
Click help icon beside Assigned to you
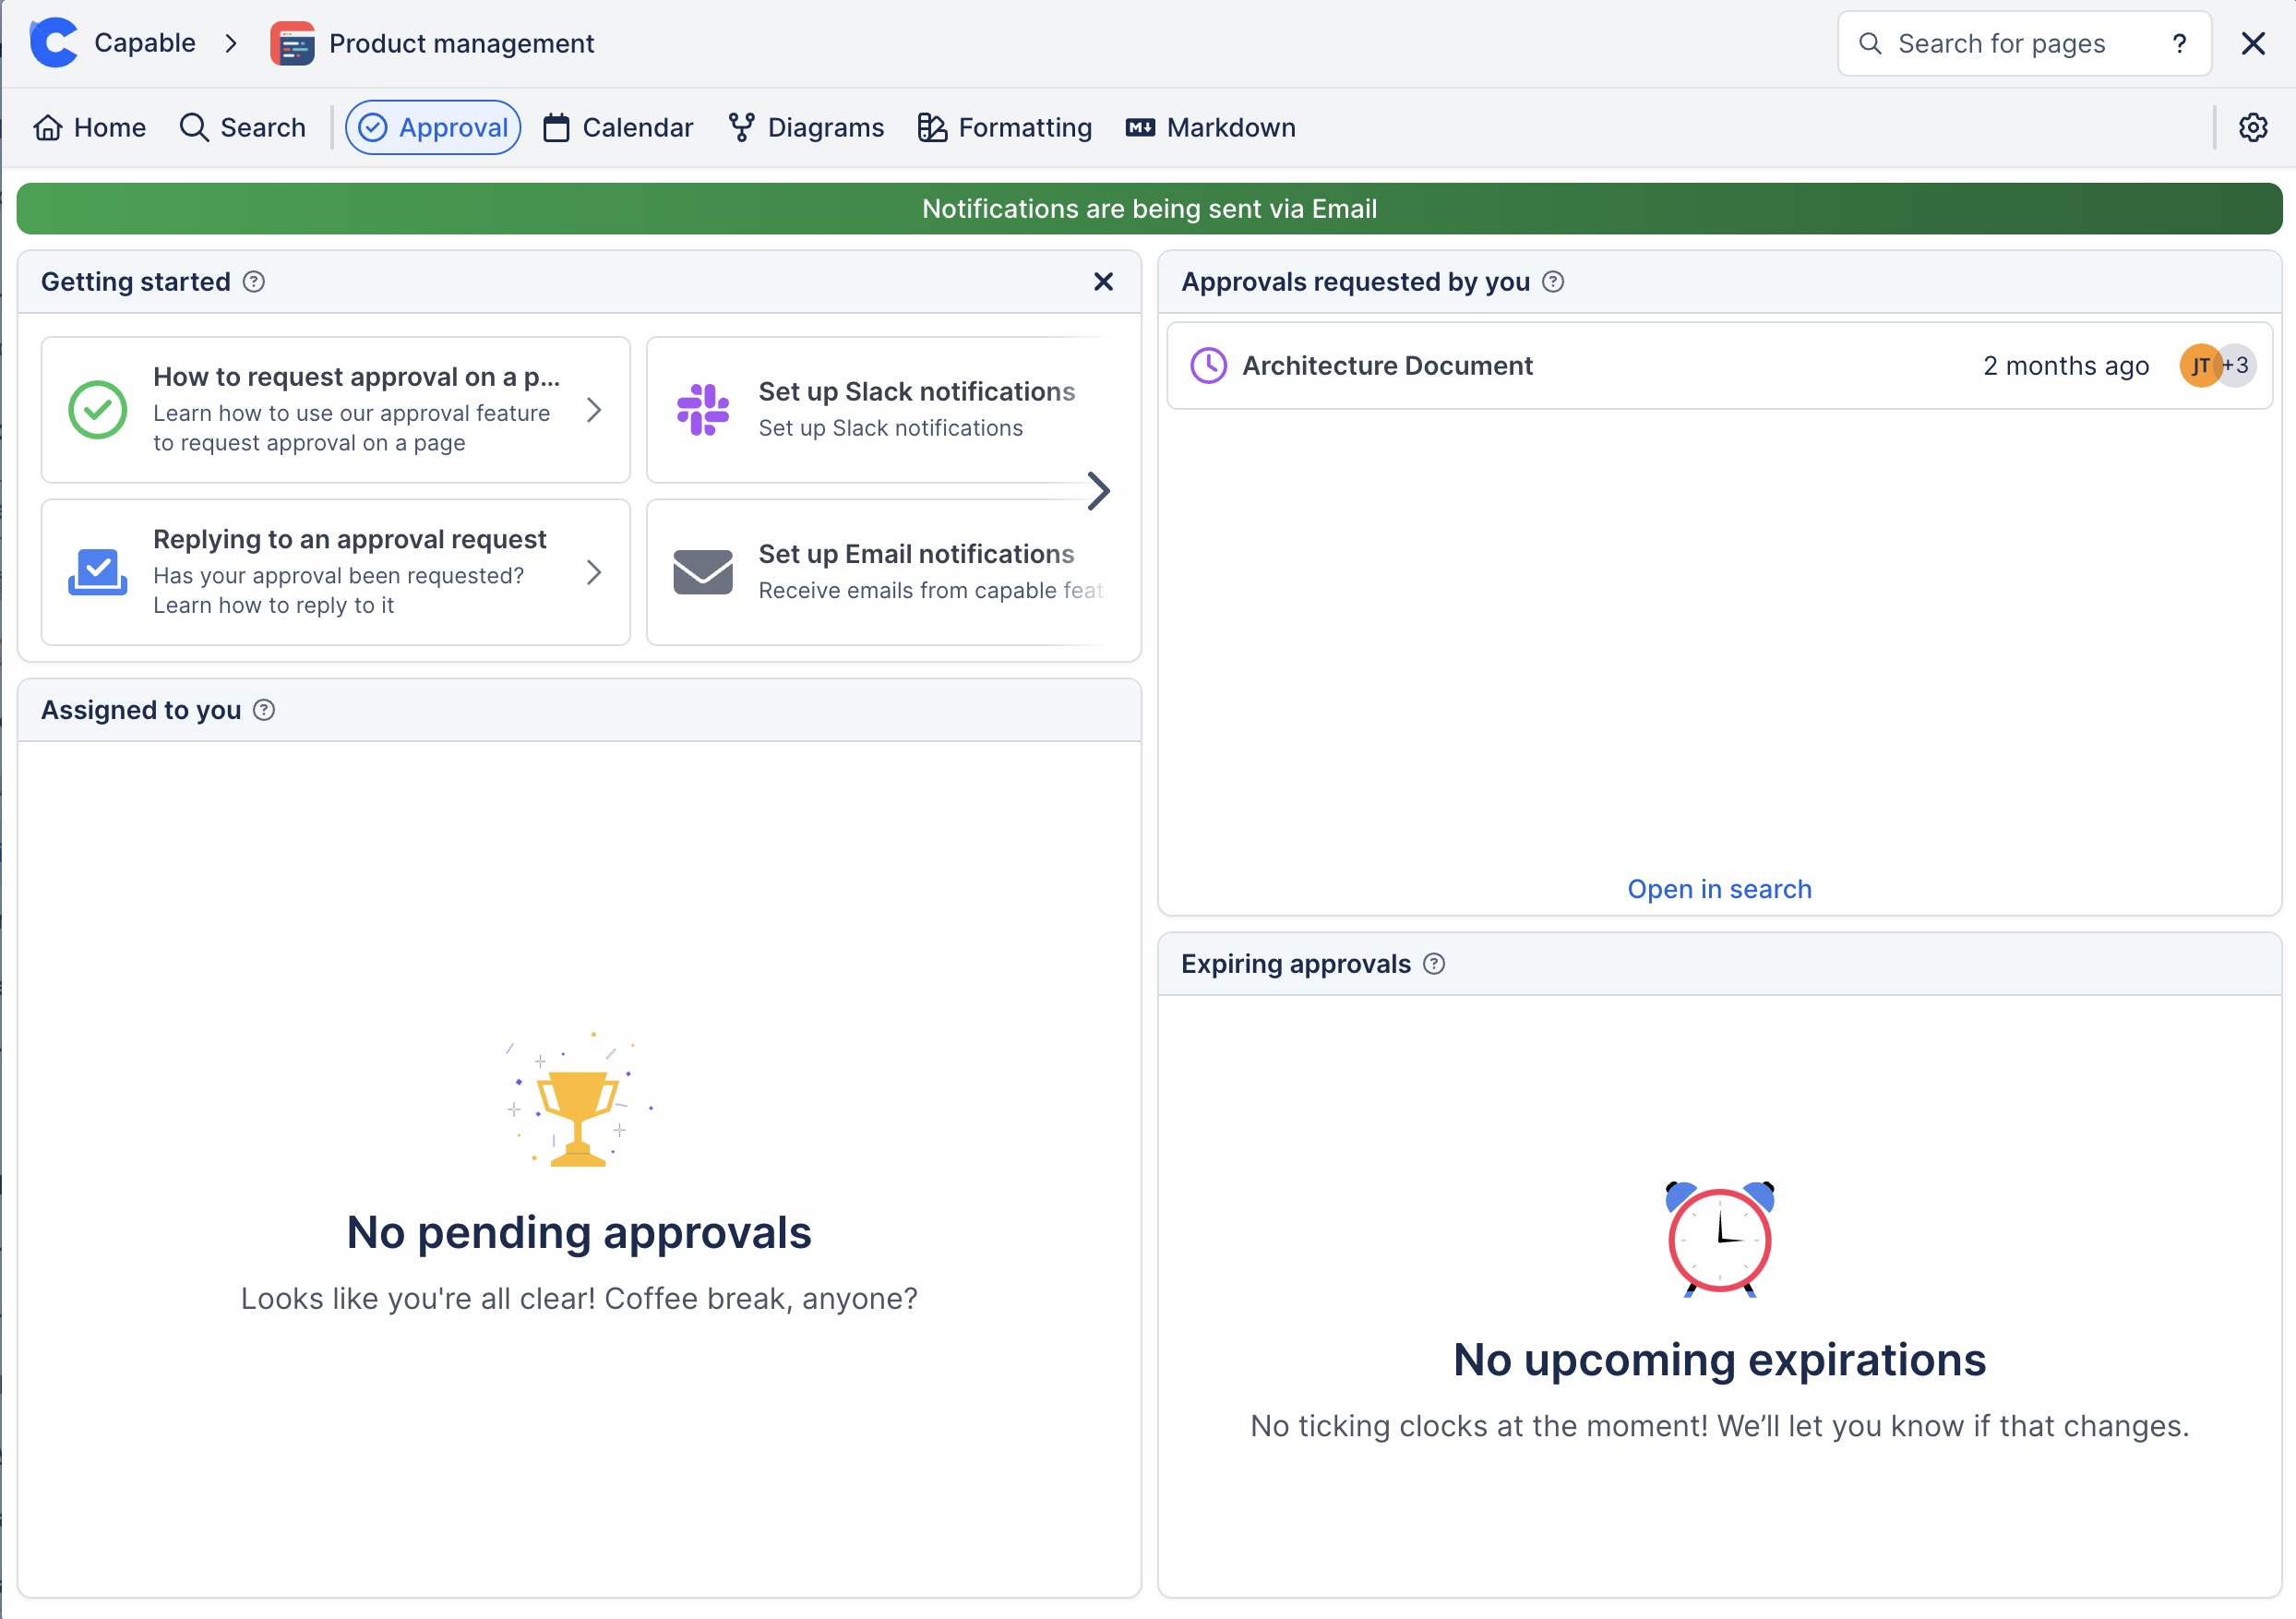click(264, 709)
